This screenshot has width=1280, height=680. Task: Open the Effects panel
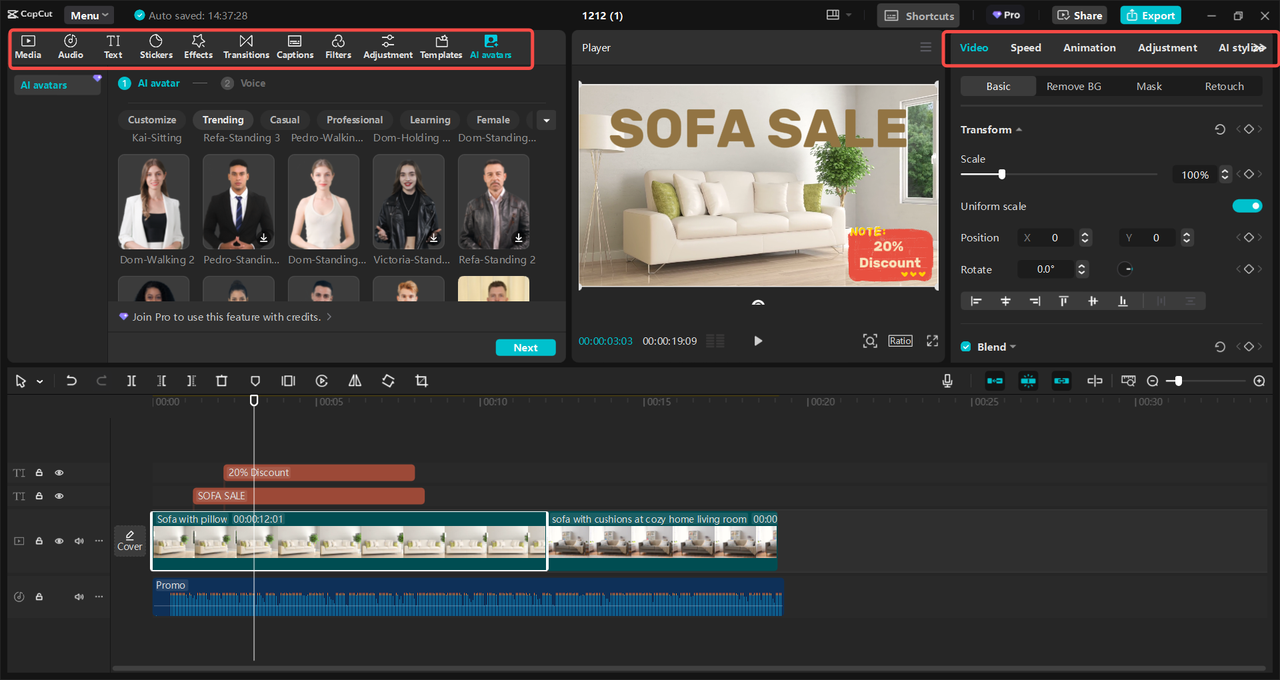point(198,47)
